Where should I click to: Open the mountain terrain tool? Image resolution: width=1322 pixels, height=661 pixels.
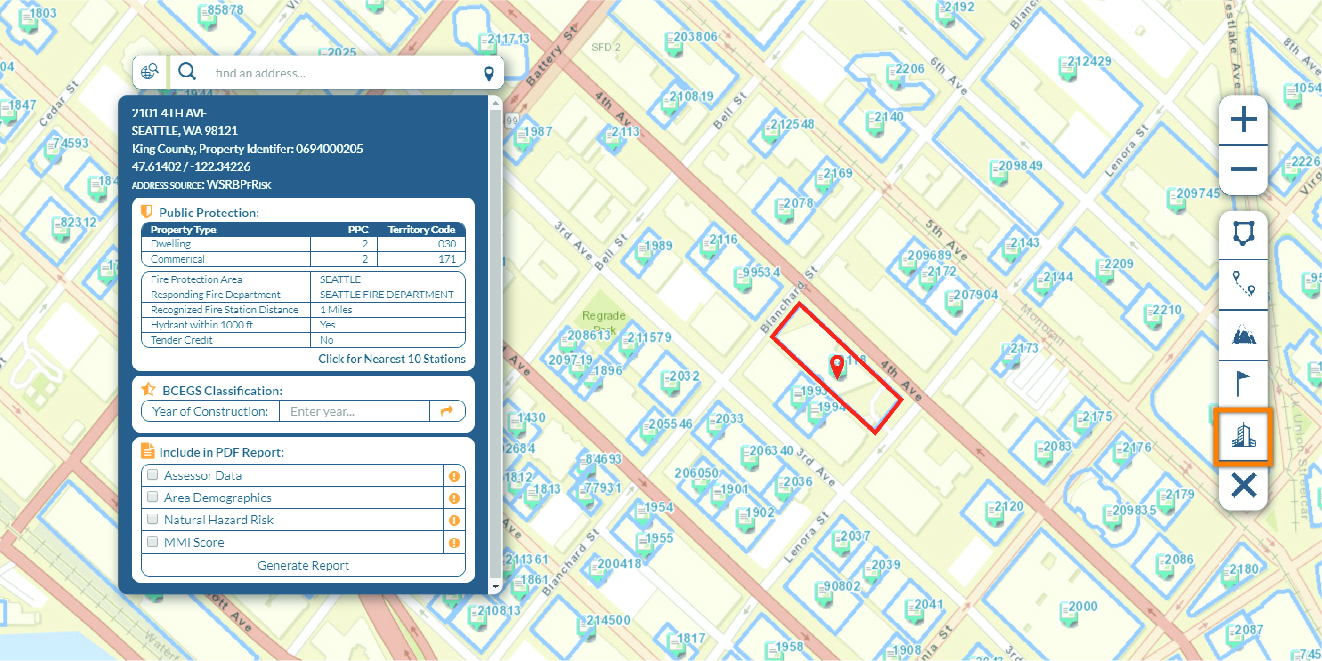click(x=1243, y=335)
